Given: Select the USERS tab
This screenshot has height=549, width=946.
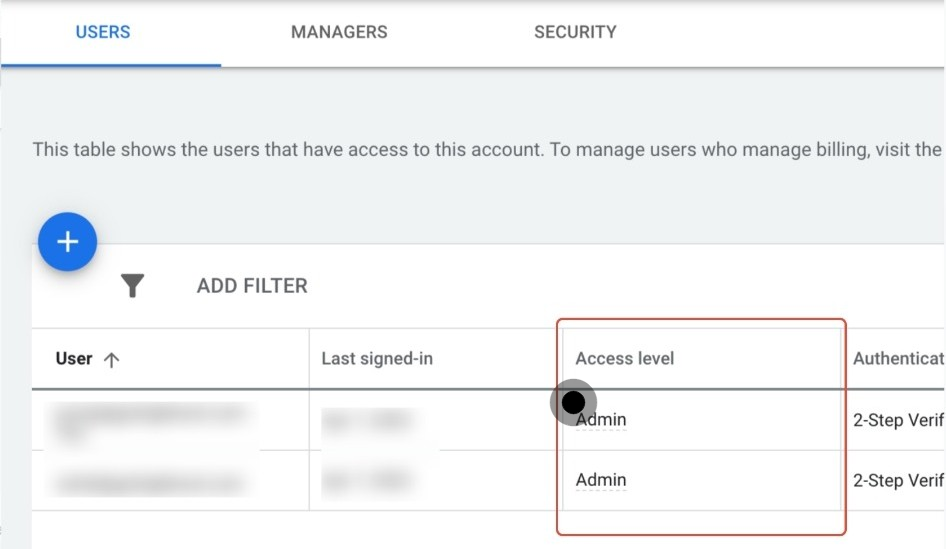Looking at the screenshot, I should click(x=103, y=32).
